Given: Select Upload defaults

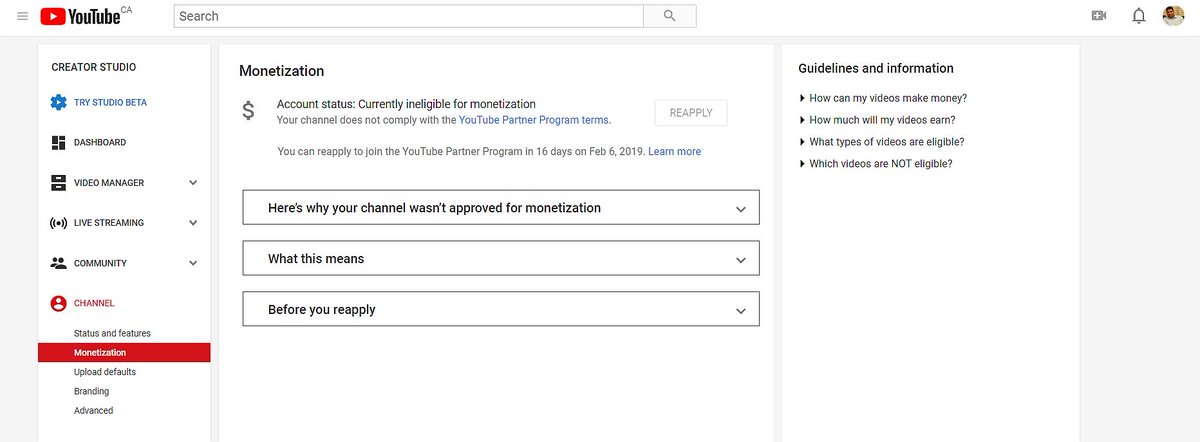Looking at the screenshot, I should tap(105, 372).
